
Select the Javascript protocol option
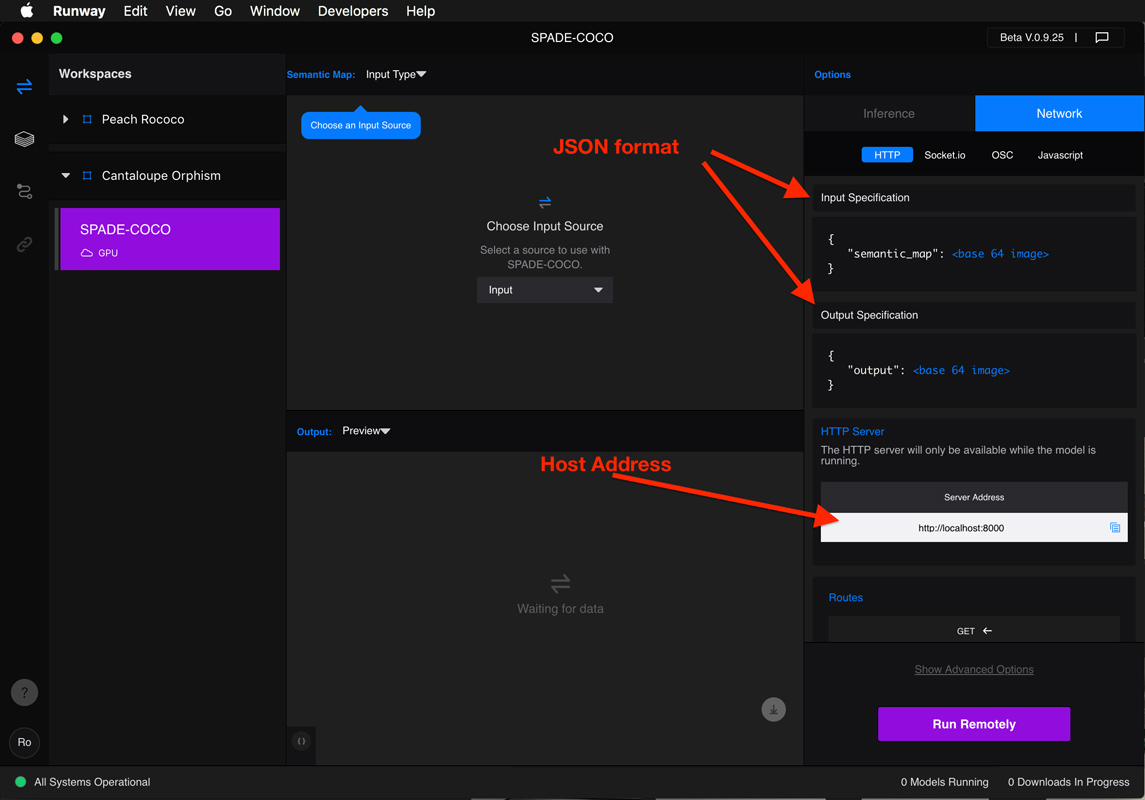(x=1060, y=155)
